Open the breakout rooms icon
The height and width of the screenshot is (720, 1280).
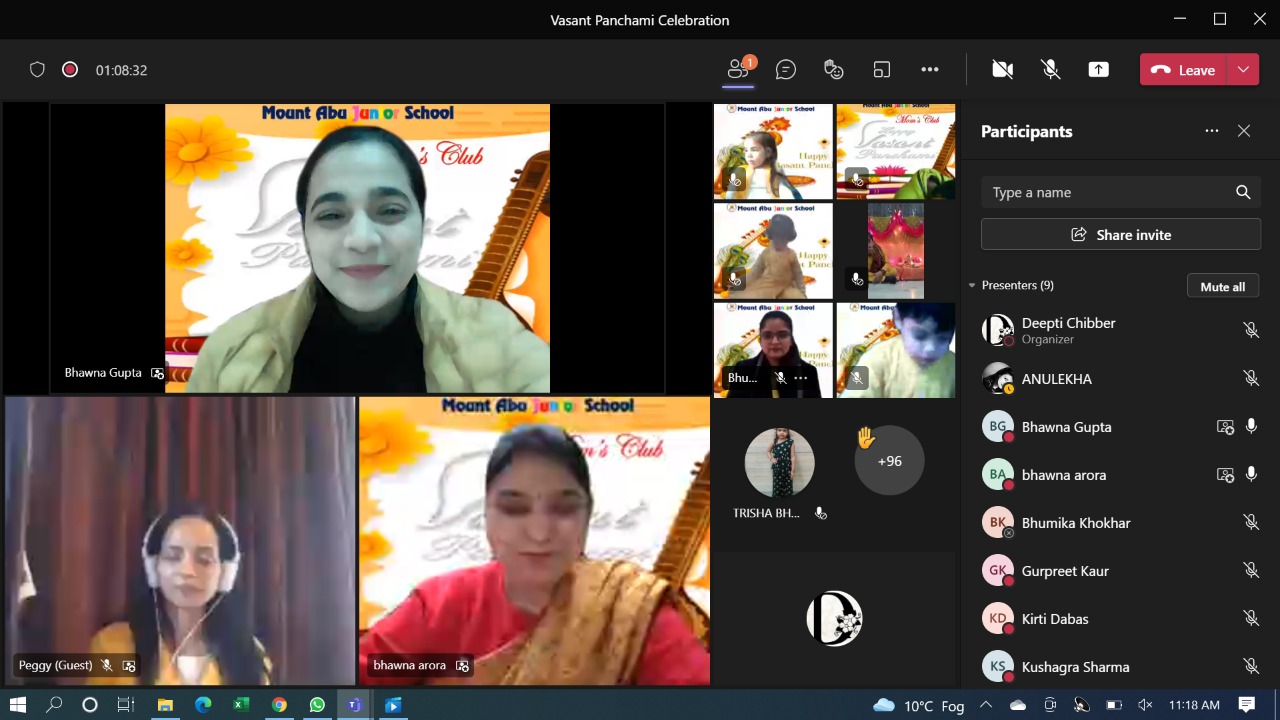(881, 69)
